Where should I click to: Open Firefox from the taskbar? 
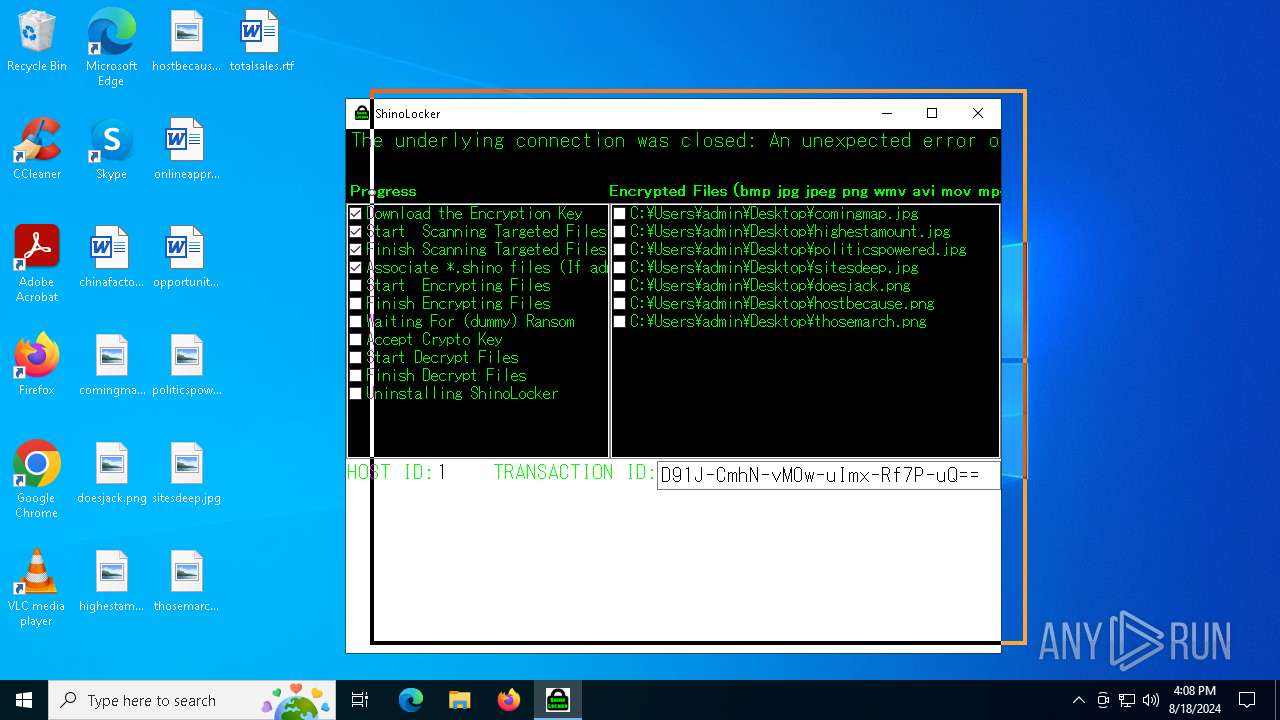(508, 700)
